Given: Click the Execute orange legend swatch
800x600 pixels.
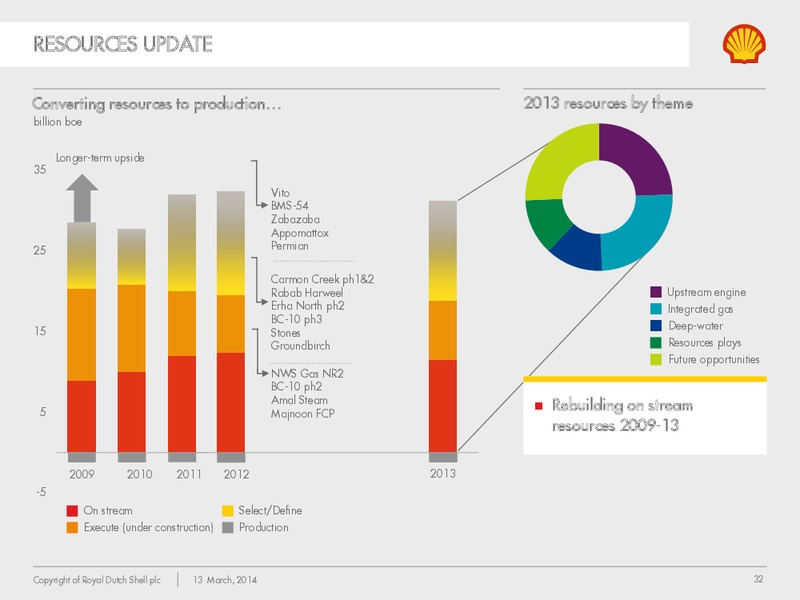Looking at the screenshot, I should (72, 528).
